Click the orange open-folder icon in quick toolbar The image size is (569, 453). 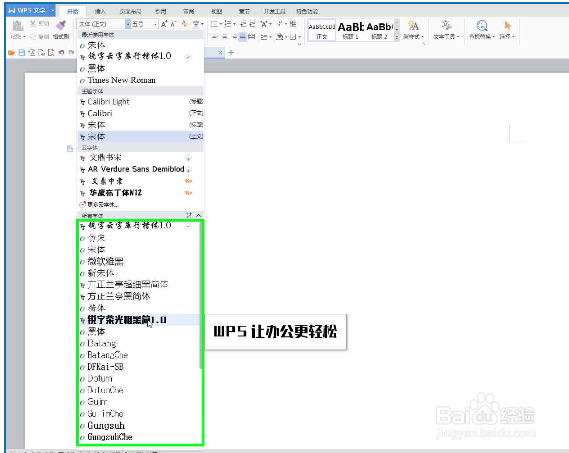coord(11,53)
